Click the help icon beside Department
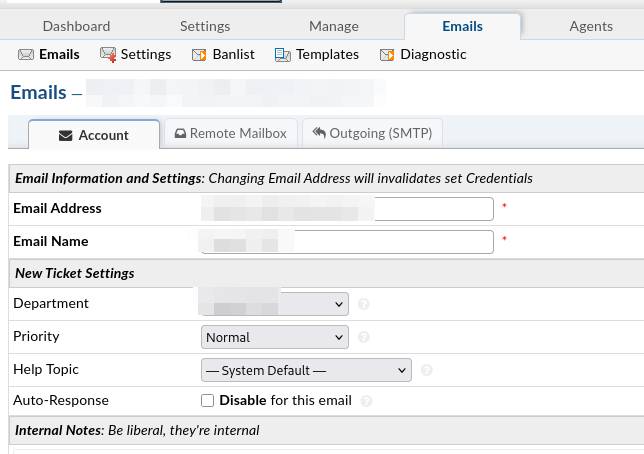The width and height of the screenshot is (644, 454). [x=364, y=304]
